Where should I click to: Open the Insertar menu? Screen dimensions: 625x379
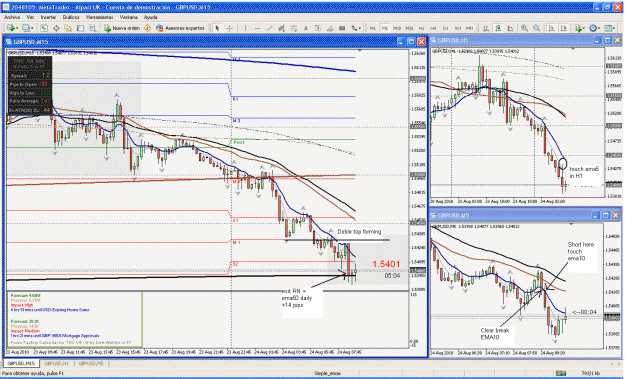pos(48,18)
